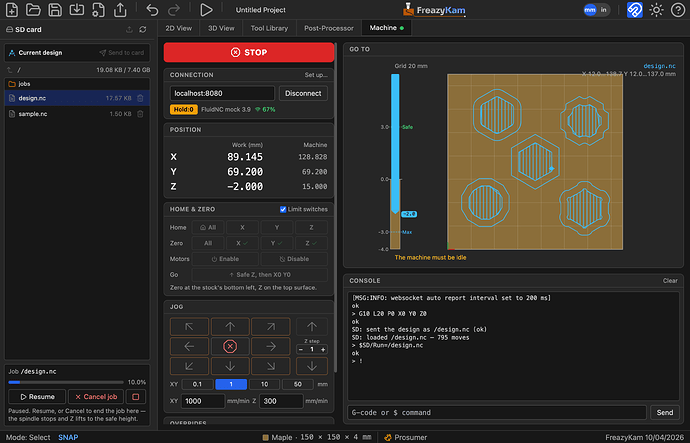Switch units to mm
The height and width of the screenshot is (443, 690).
[x=590, y=10]
